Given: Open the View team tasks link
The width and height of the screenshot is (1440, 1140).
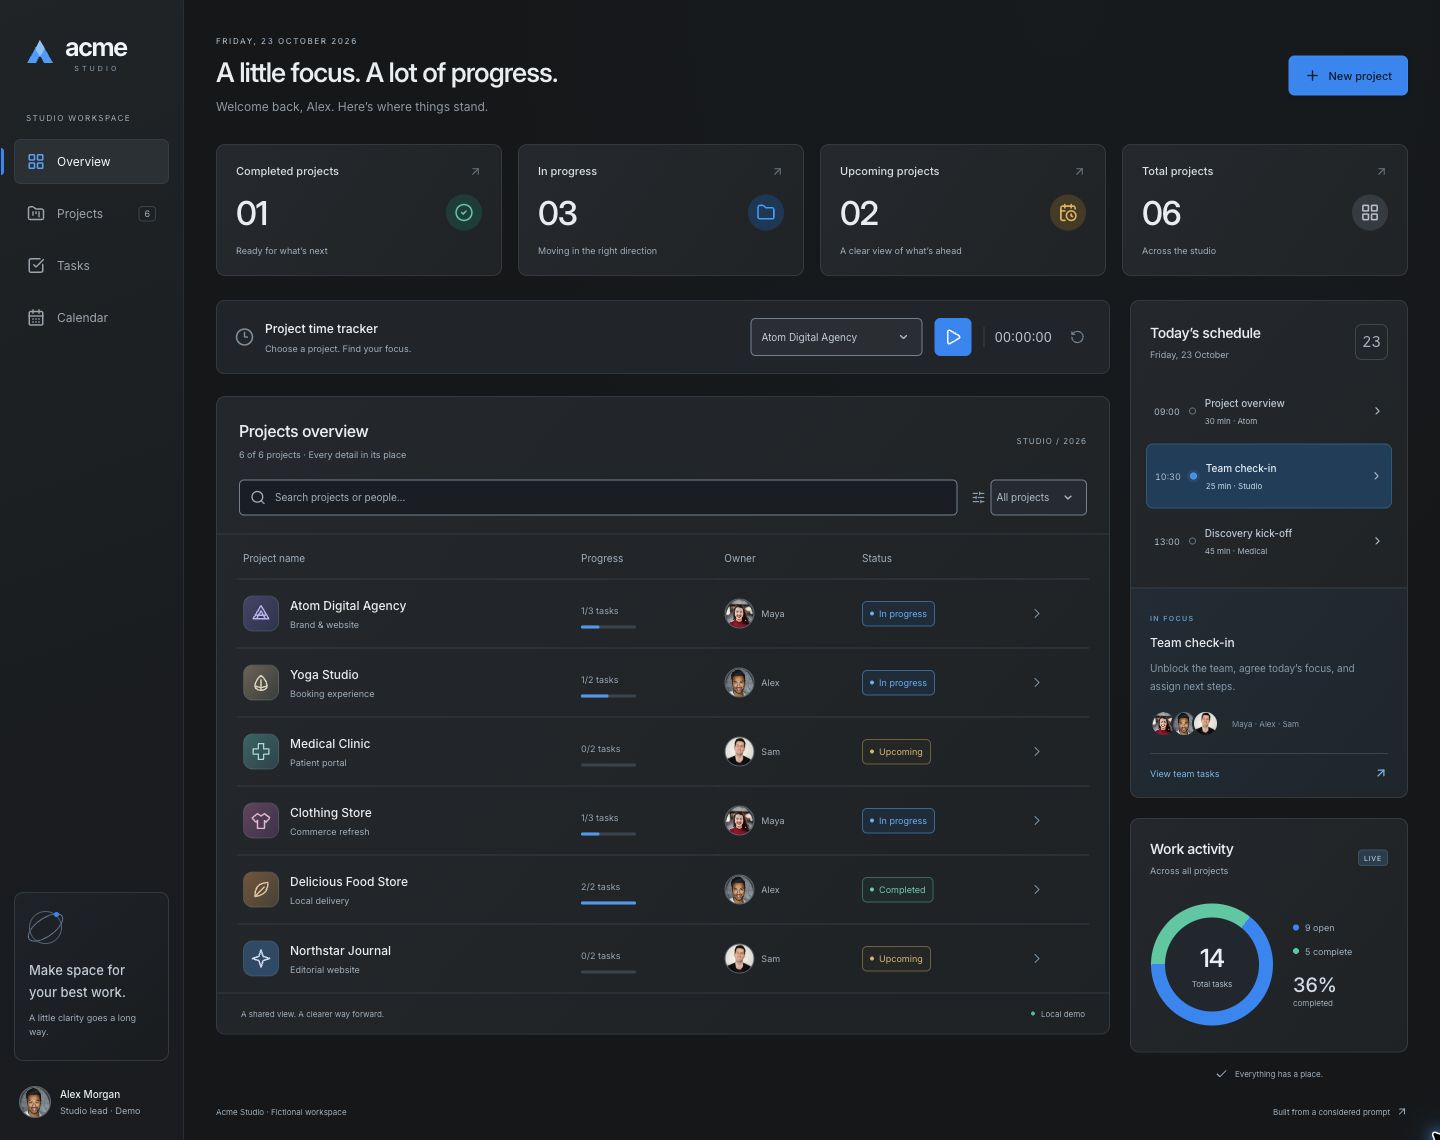Looking at the screenshot, I should (x=1268, y=773).
